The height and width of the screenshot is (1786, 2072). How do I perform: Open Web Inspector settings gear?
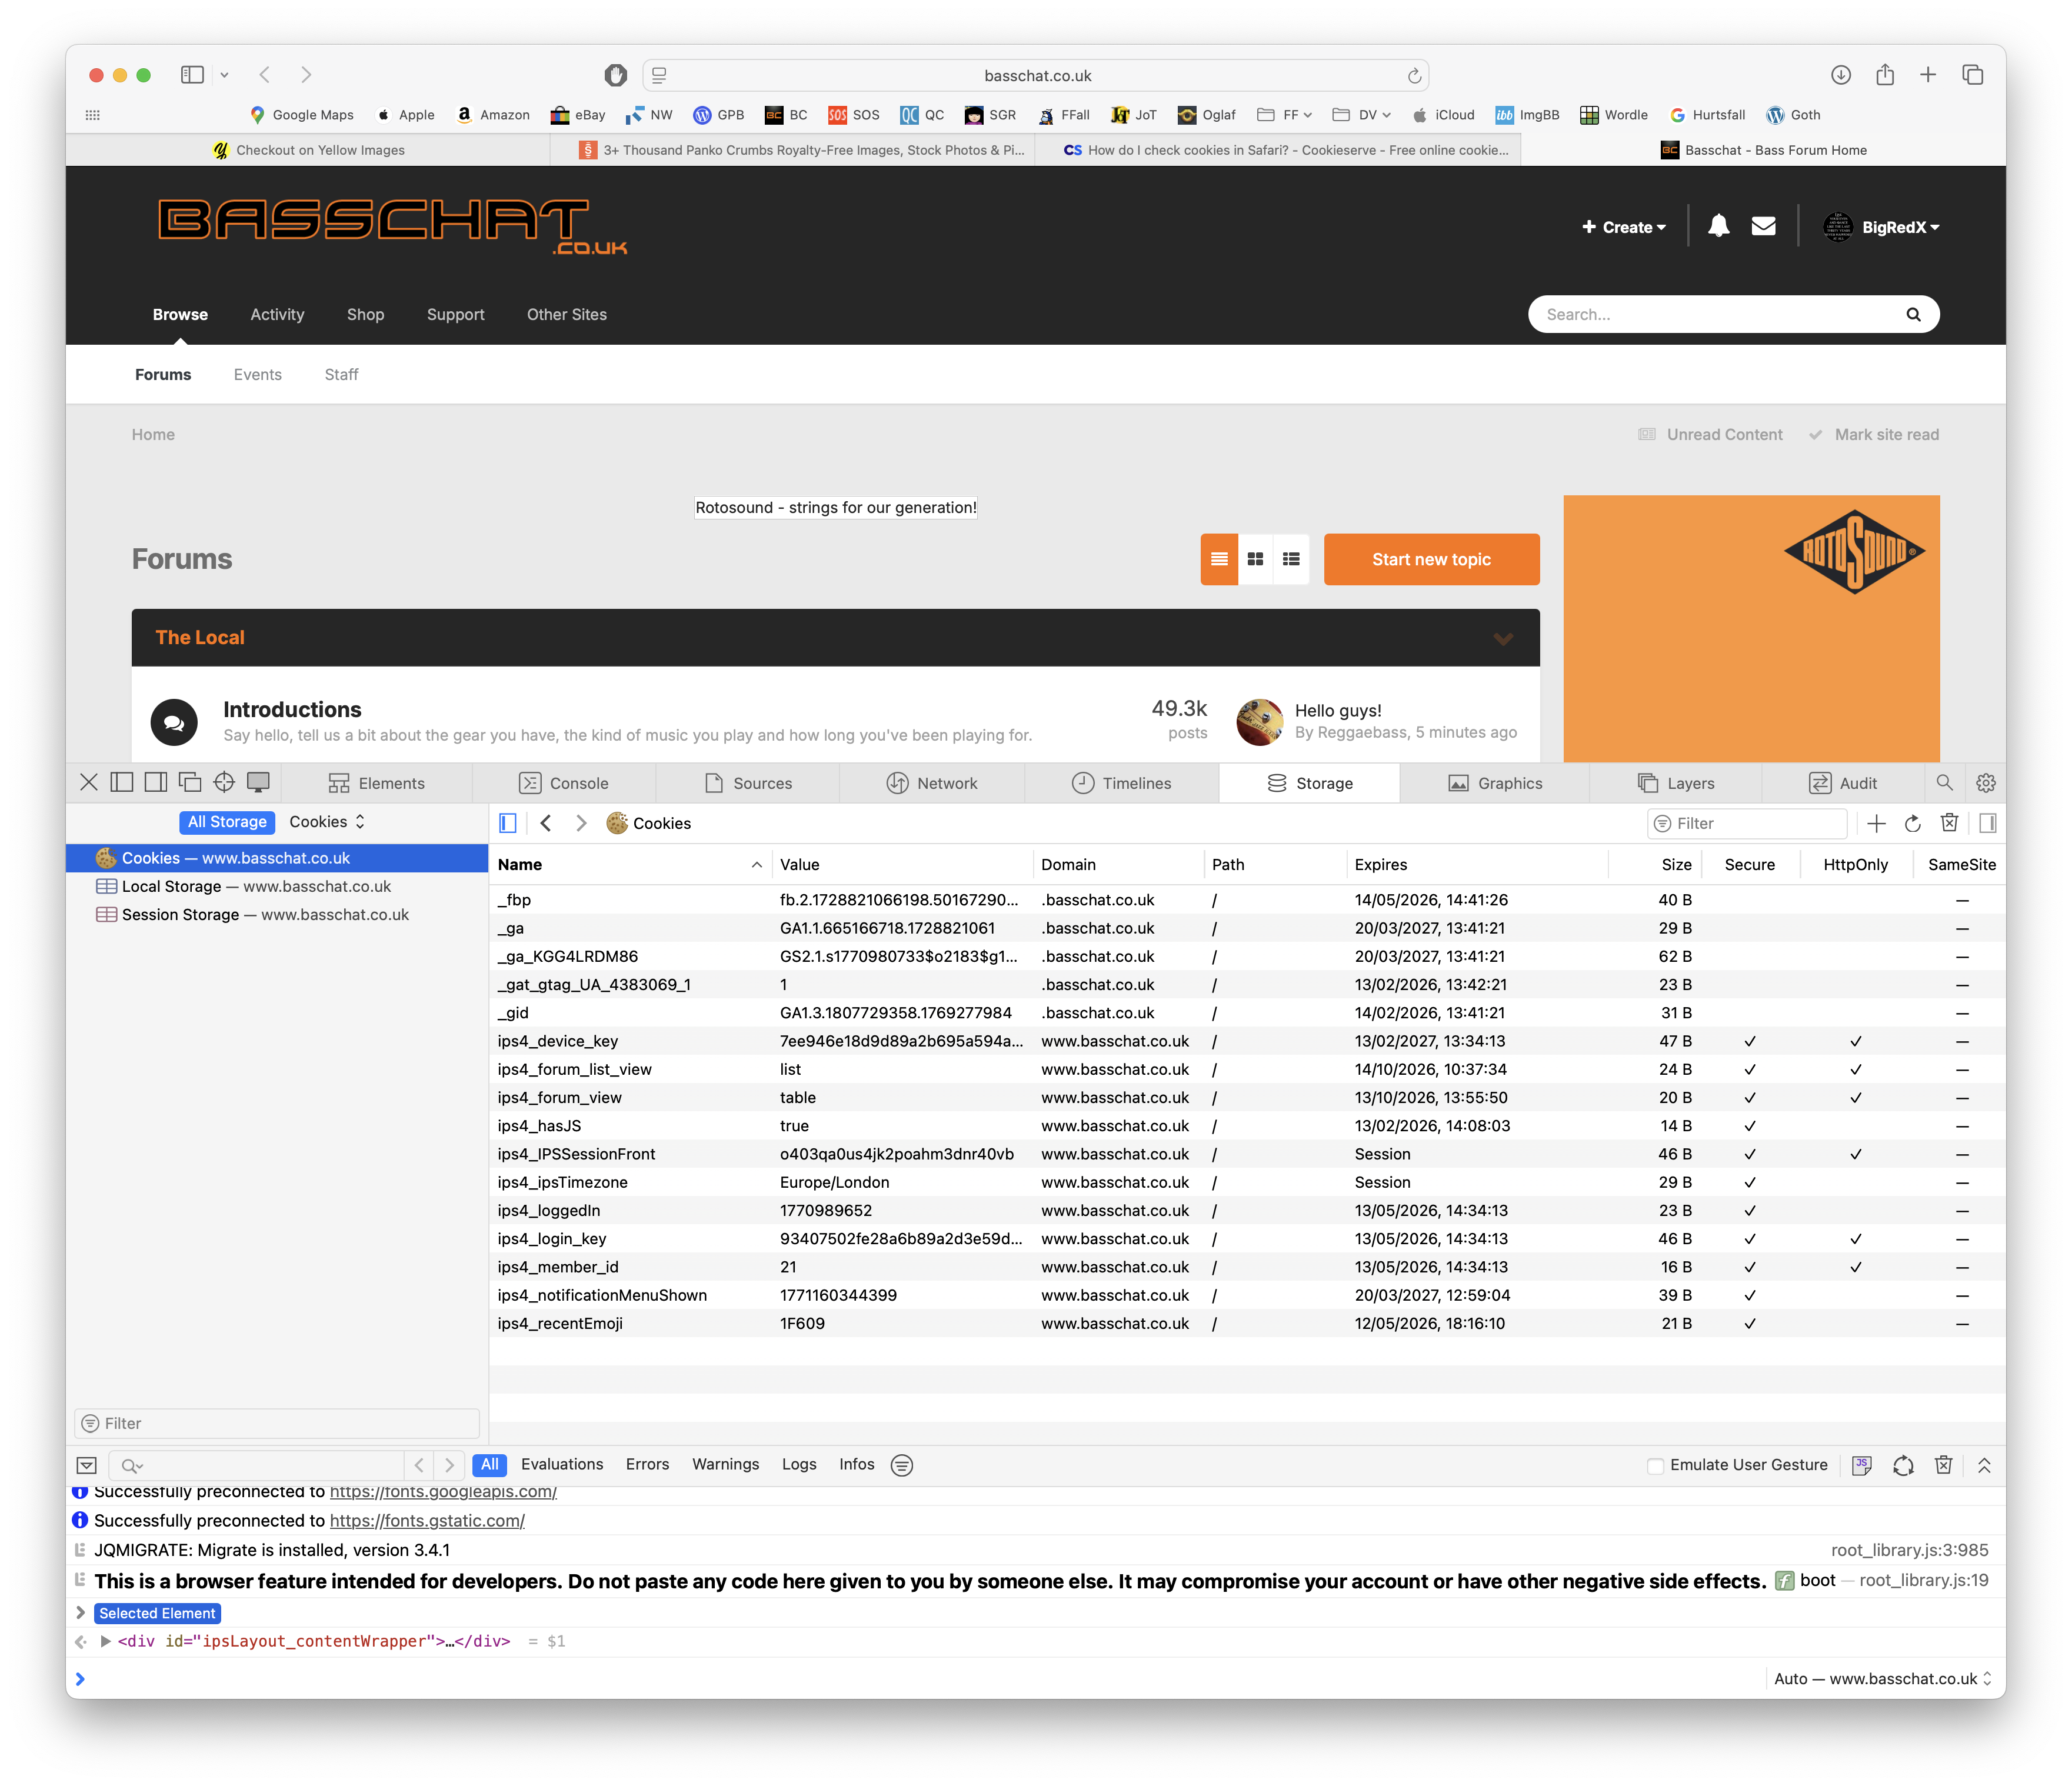pos(1986,783)
